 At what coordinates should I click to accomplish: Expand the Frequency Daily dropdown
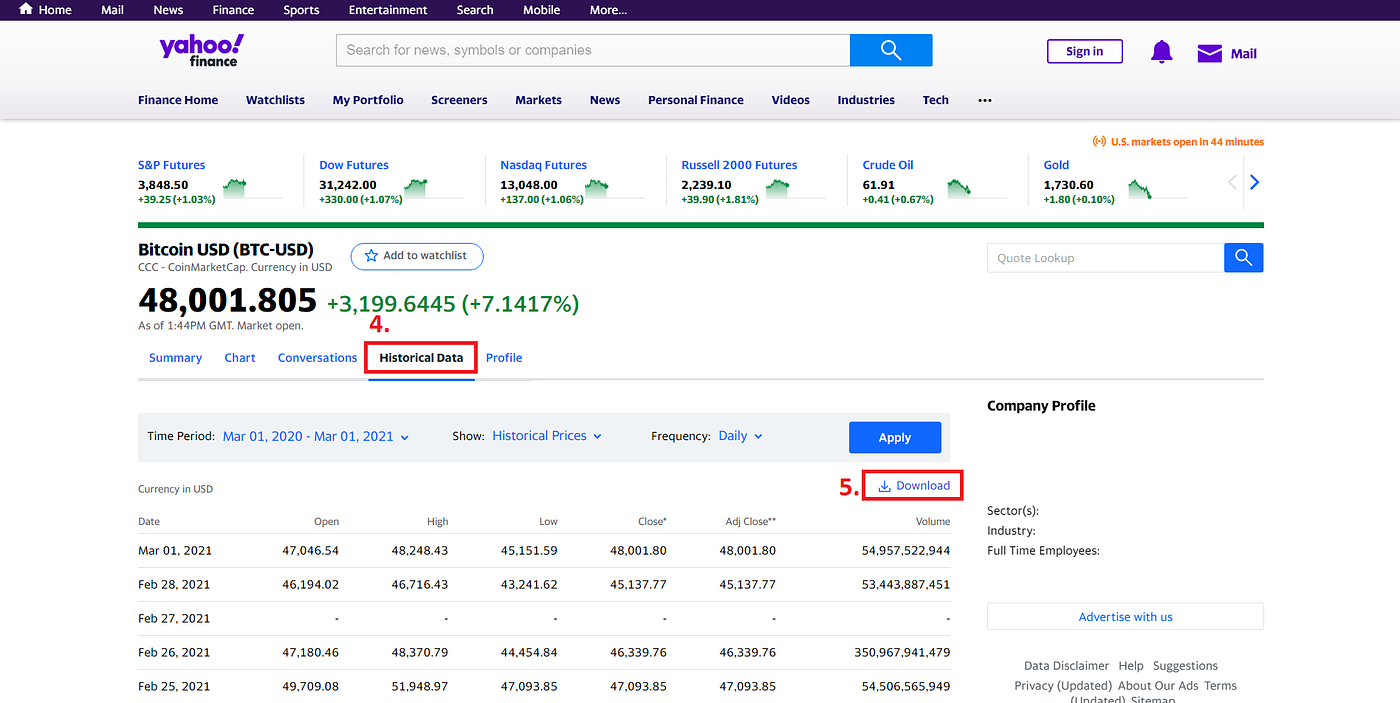741,436
